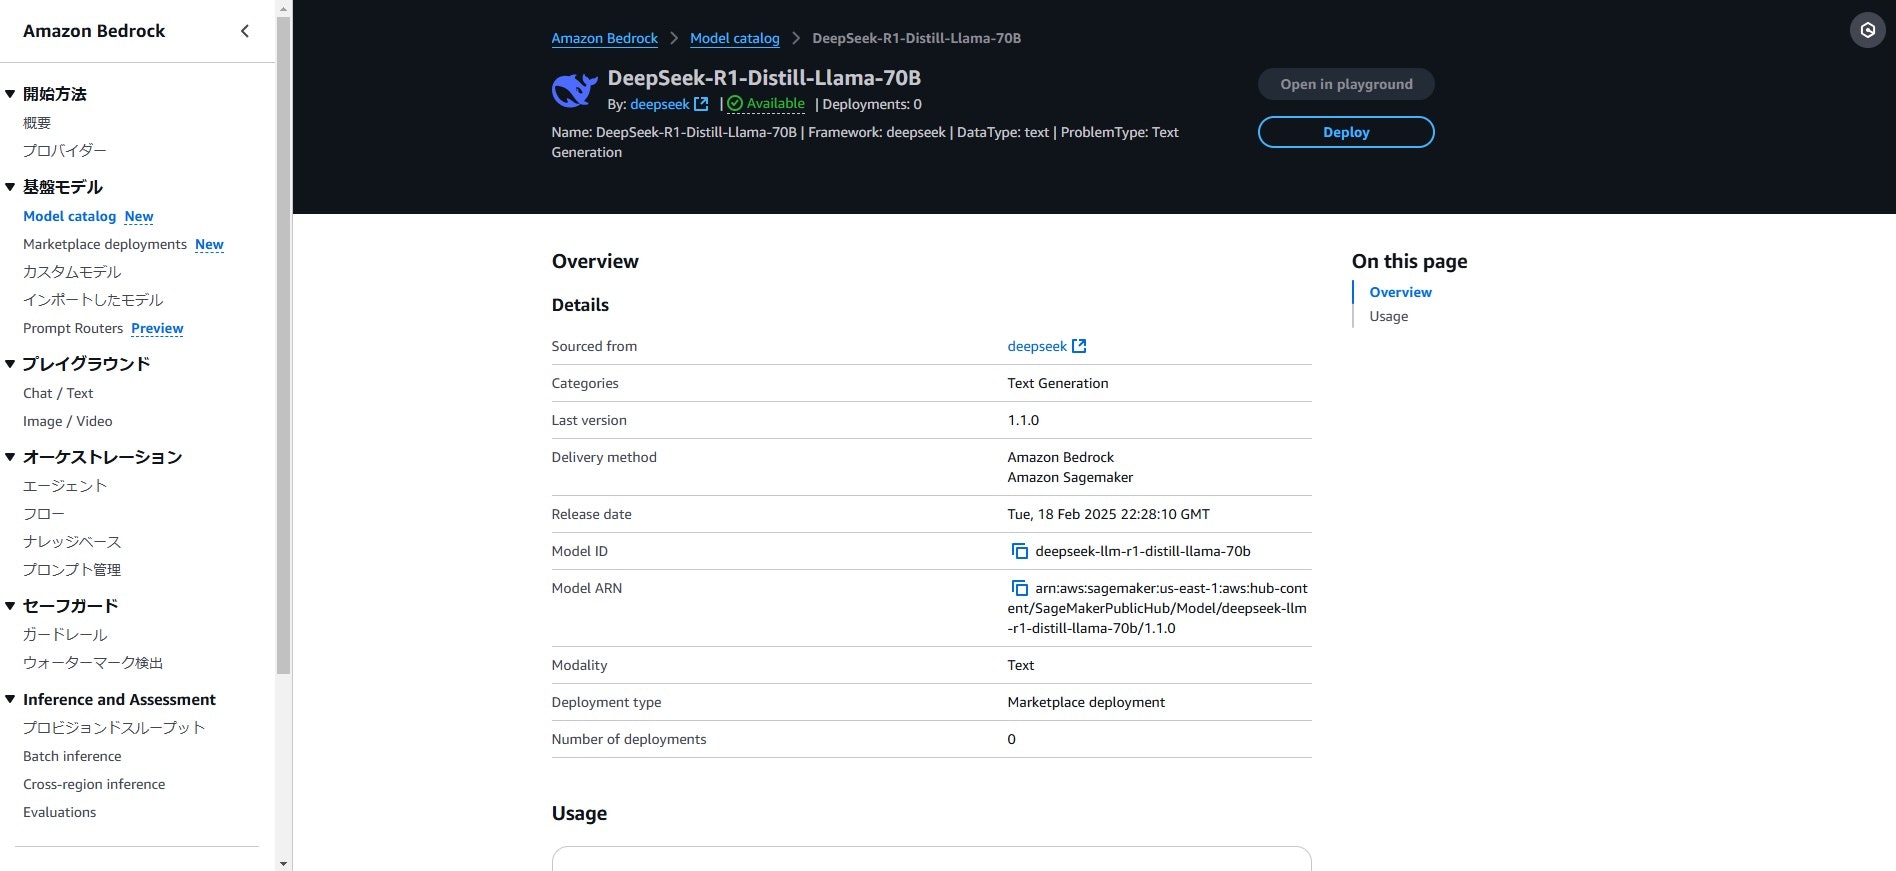The height and width of the screenshot is (871, 1896).
Task: Open フロー page
Action: (x=44, y=514)
